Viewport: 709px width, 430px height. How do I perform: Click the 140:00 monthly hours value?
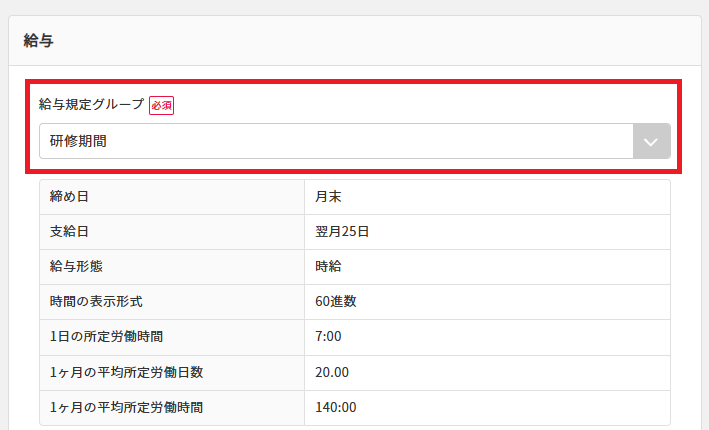335,407
